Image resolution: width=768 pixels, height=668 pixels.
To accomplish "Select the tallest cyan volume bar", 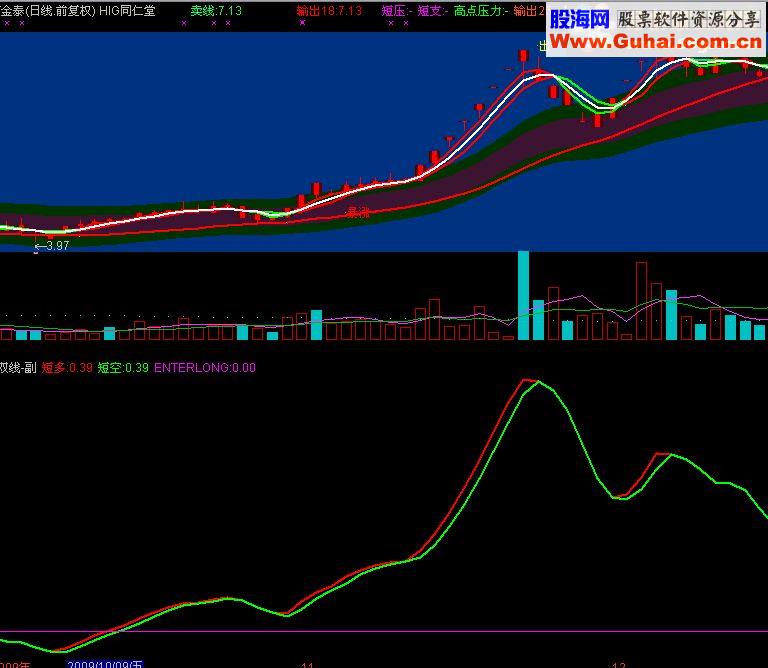I will point(524,295).
